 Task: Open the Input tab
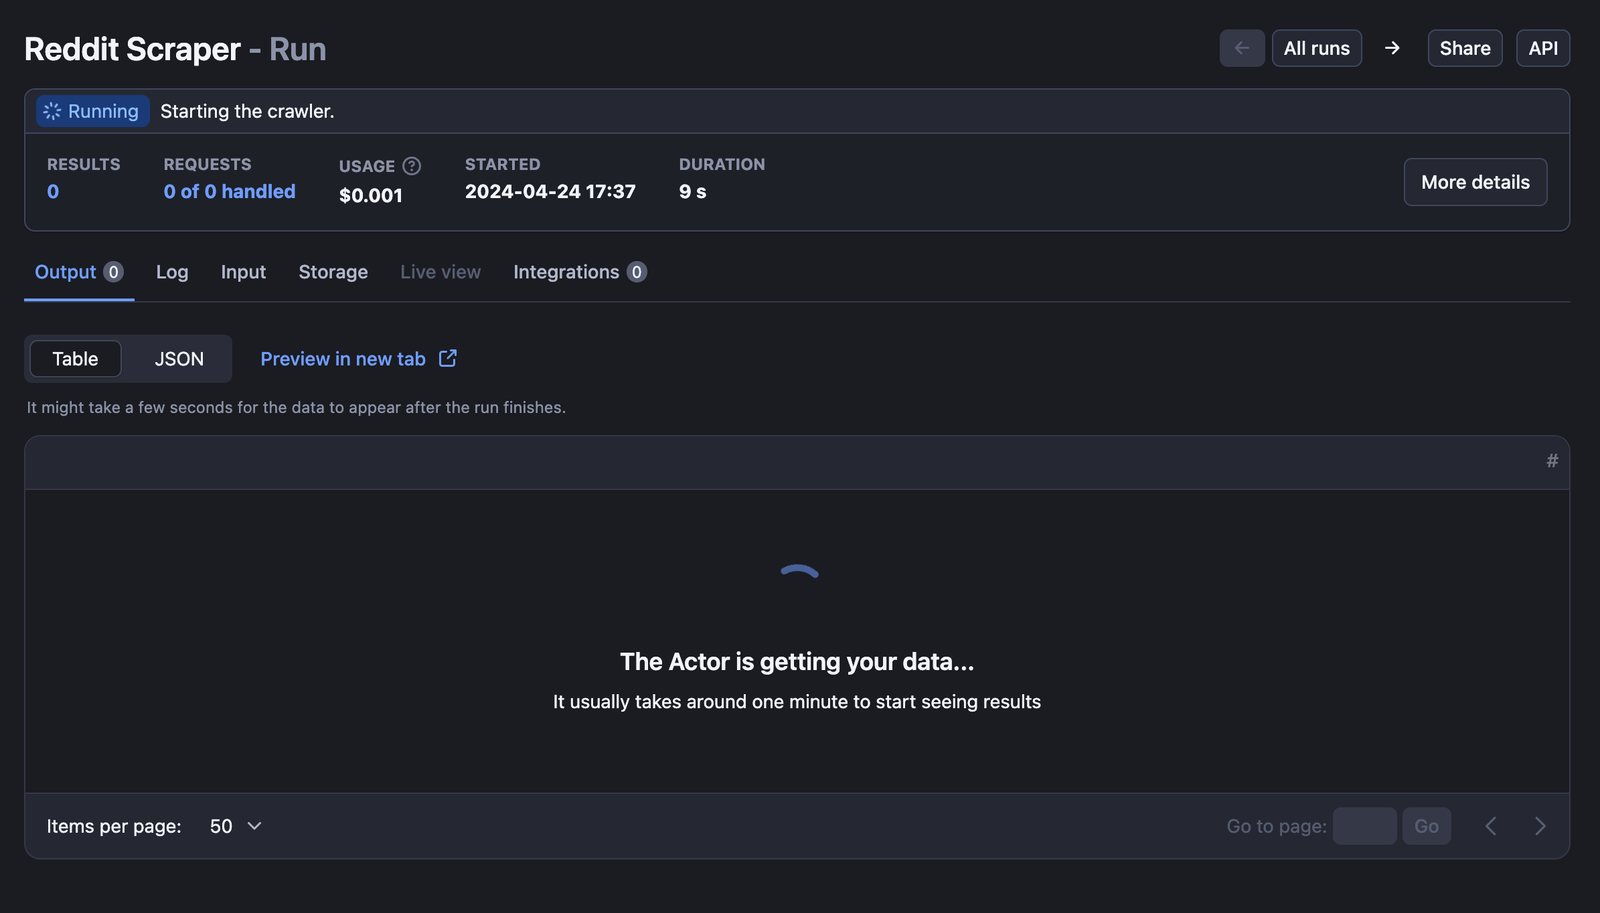(x=243, y=272)
